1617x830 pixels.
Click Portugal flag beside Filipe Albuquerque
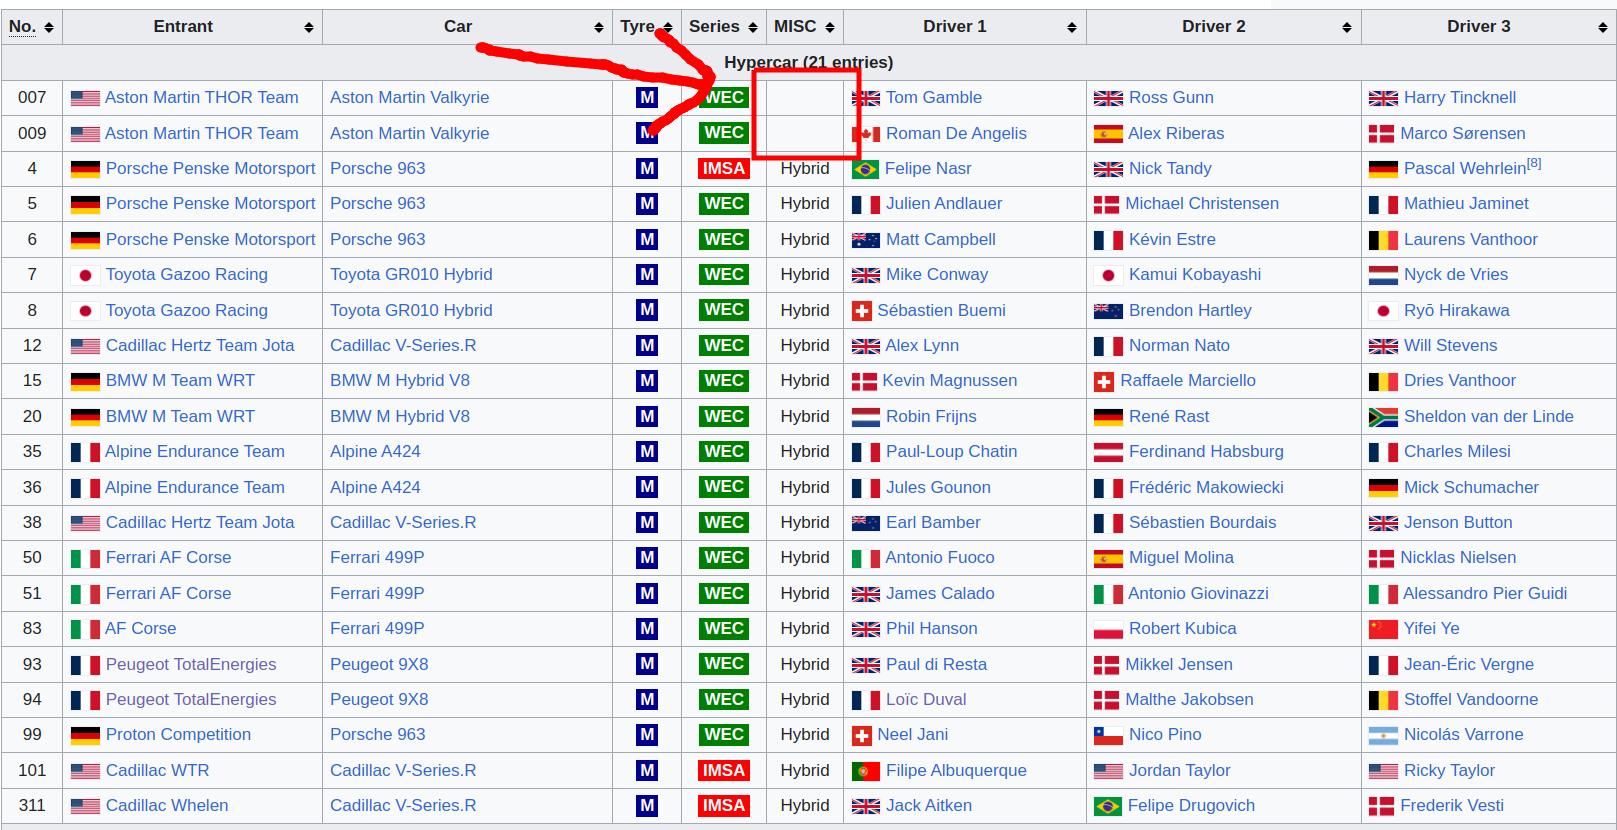pyautogui.click(x=866, y=771)
